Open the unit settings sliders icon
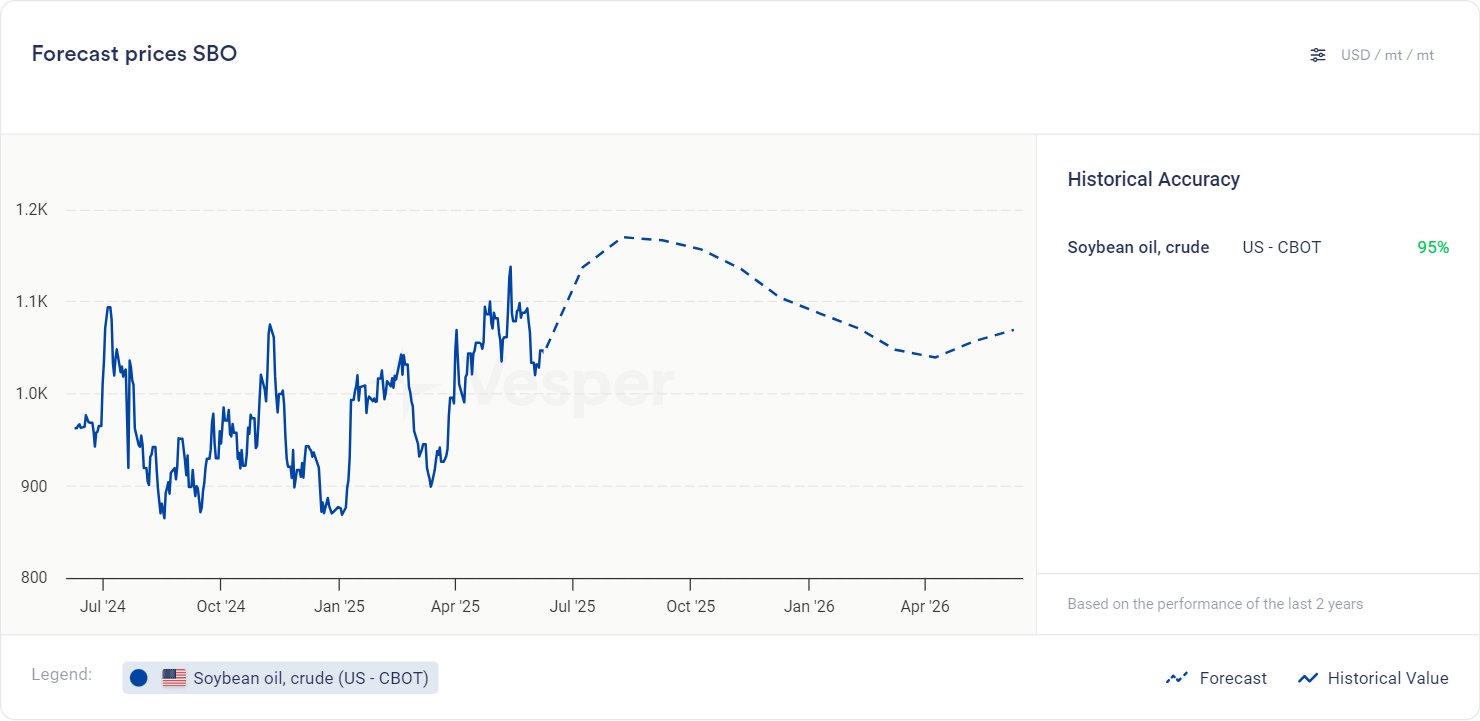 1318,55
